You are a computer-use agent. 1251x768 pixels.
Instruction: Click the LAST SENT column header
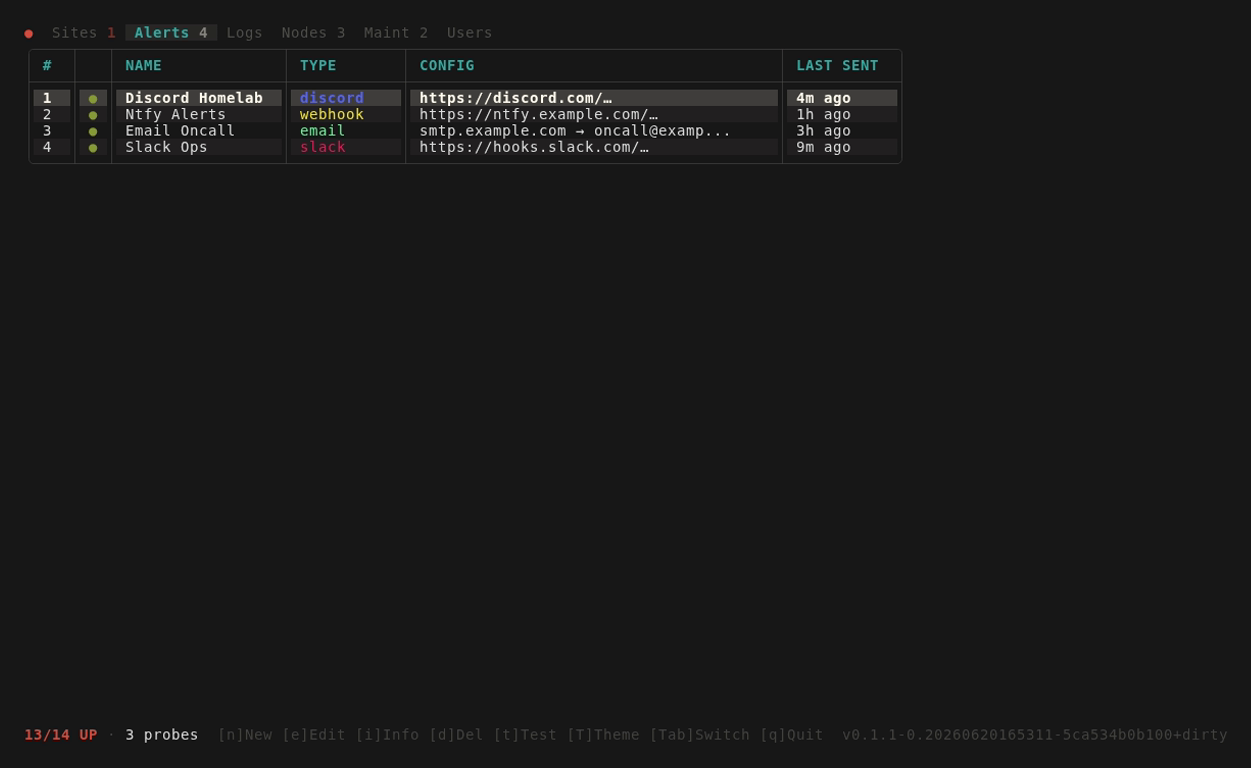837,65
